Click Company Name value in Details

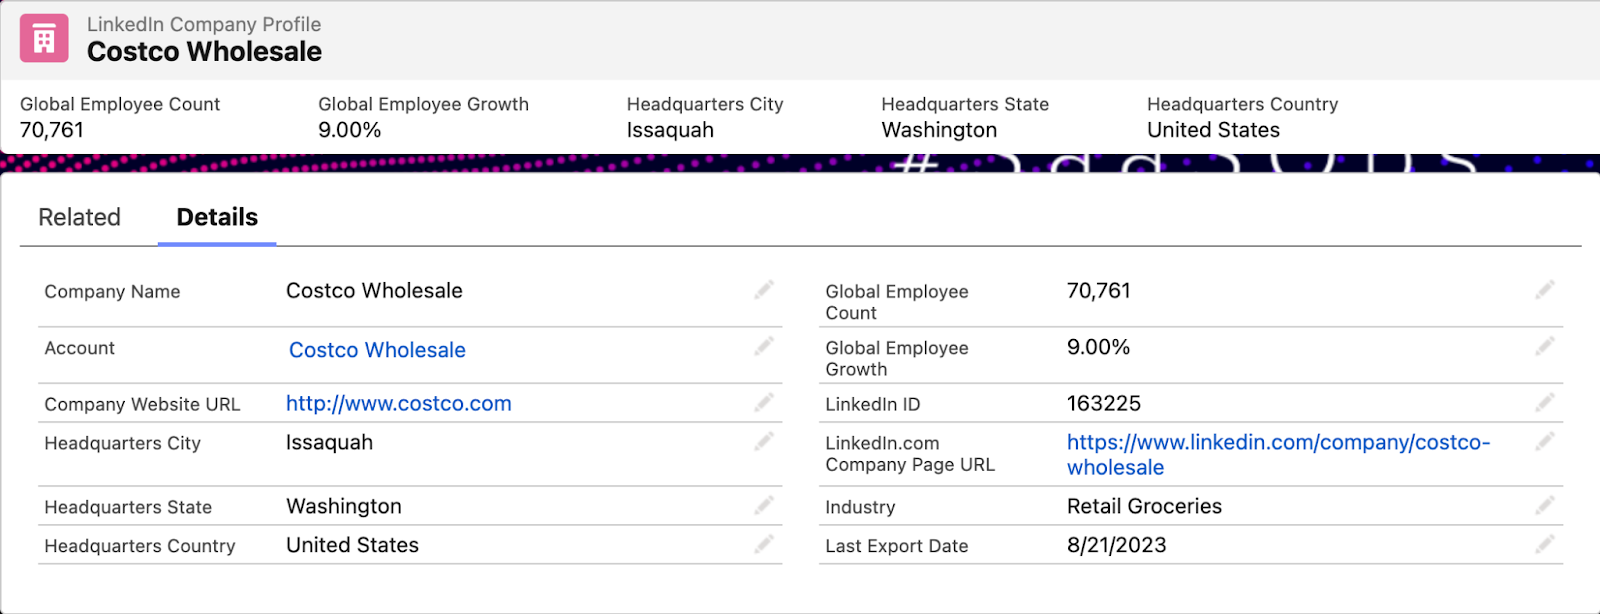(x=374, y=291)
